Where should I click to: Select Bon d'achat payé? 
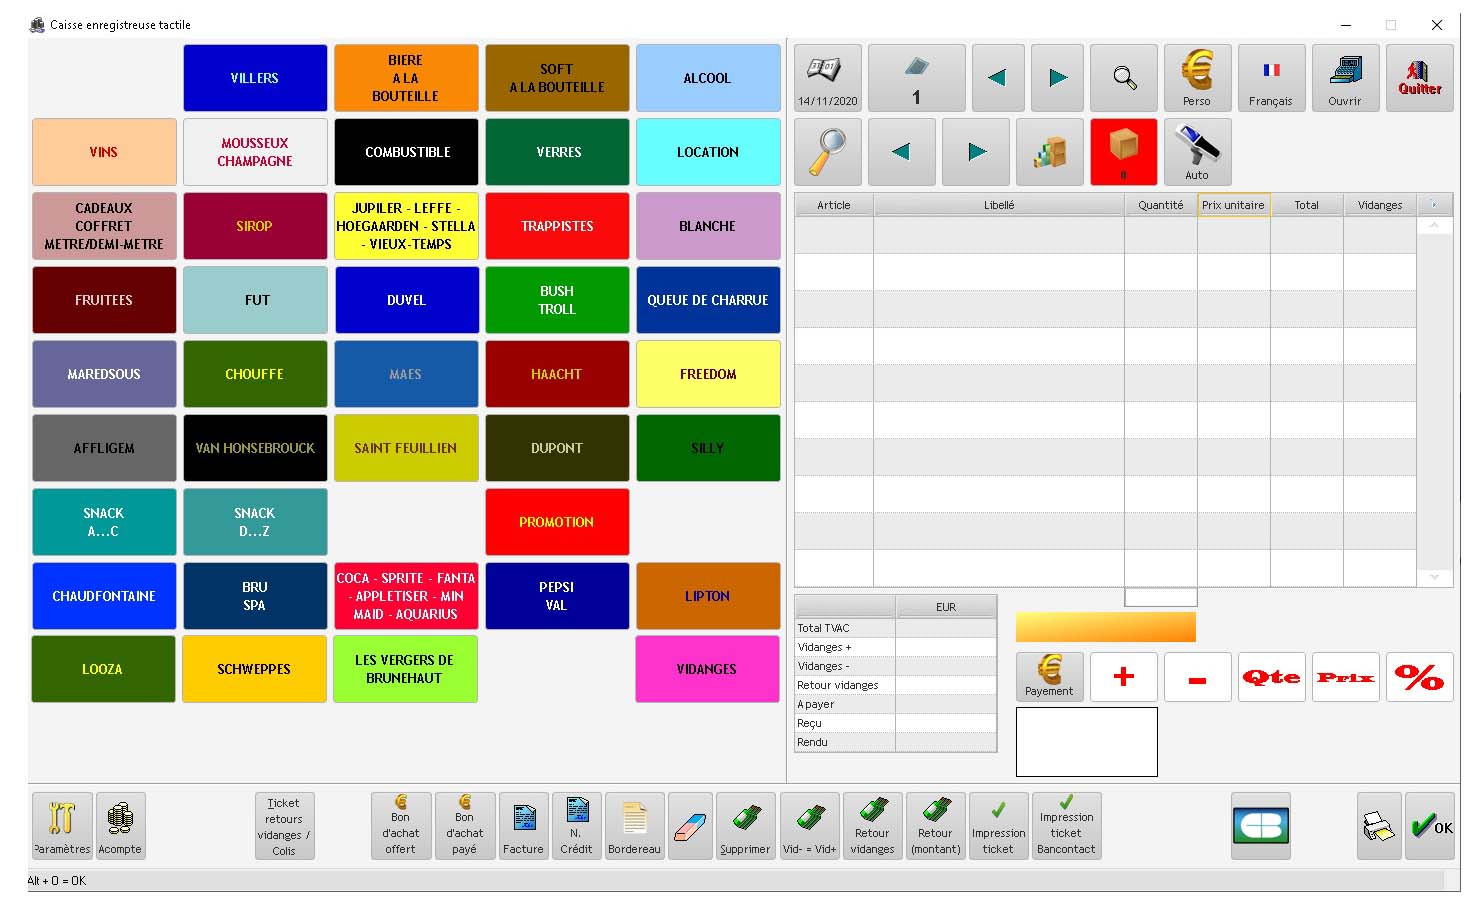point(465,826)
